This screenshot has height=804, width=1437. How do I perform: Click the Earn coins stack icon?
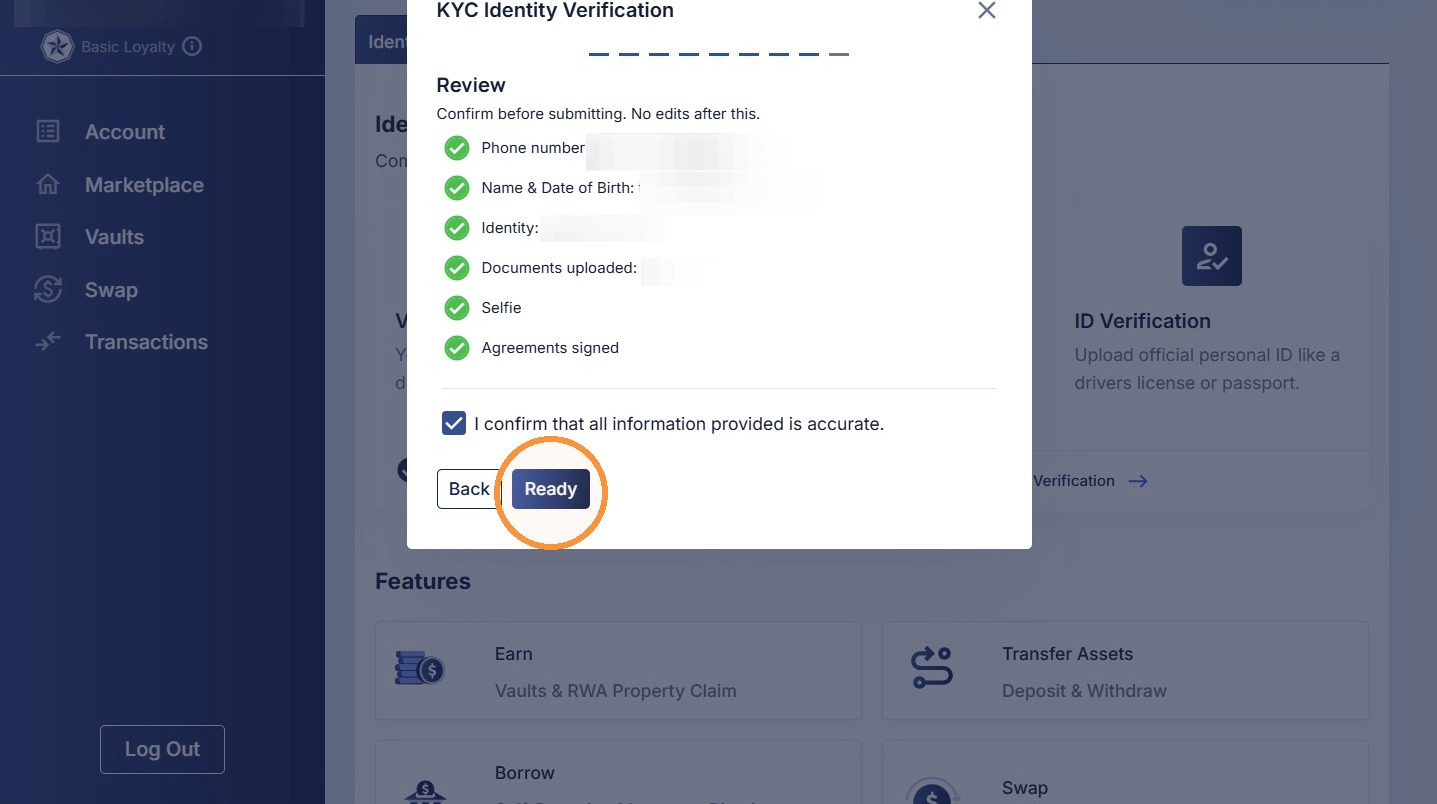click(420, 668)
